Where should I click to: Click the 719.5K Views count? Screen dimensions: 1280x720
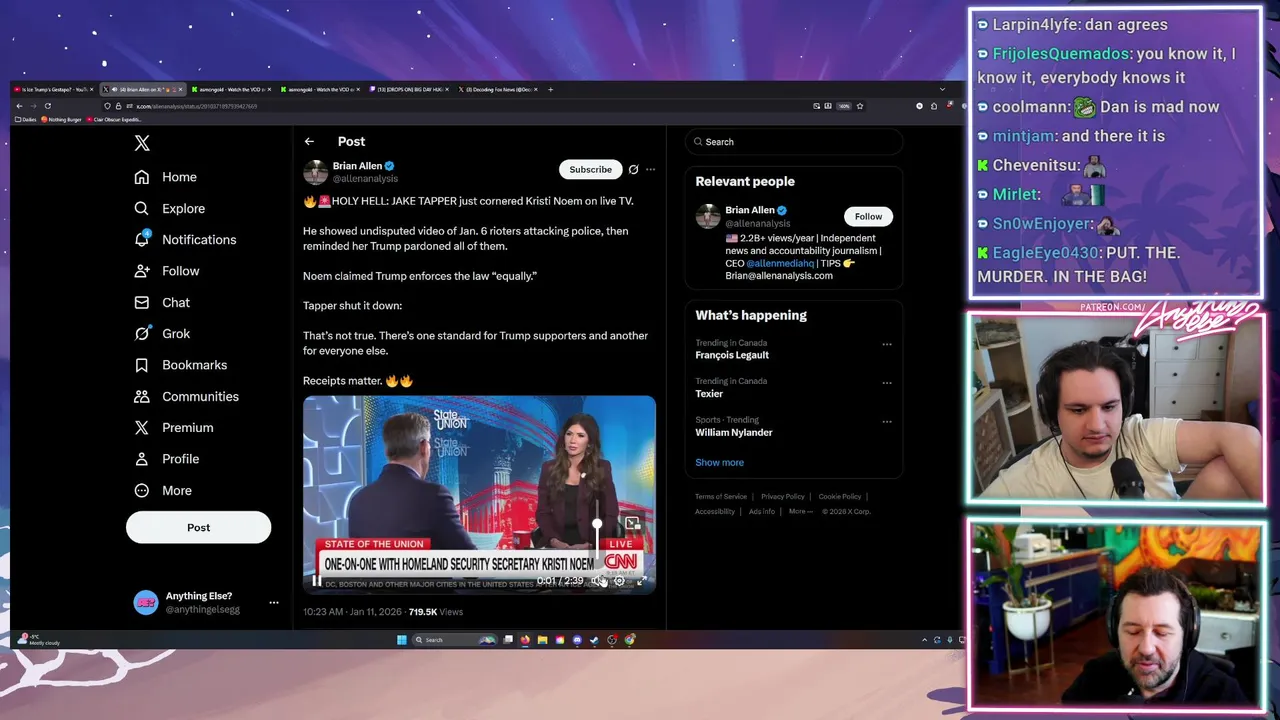point(435,612)
